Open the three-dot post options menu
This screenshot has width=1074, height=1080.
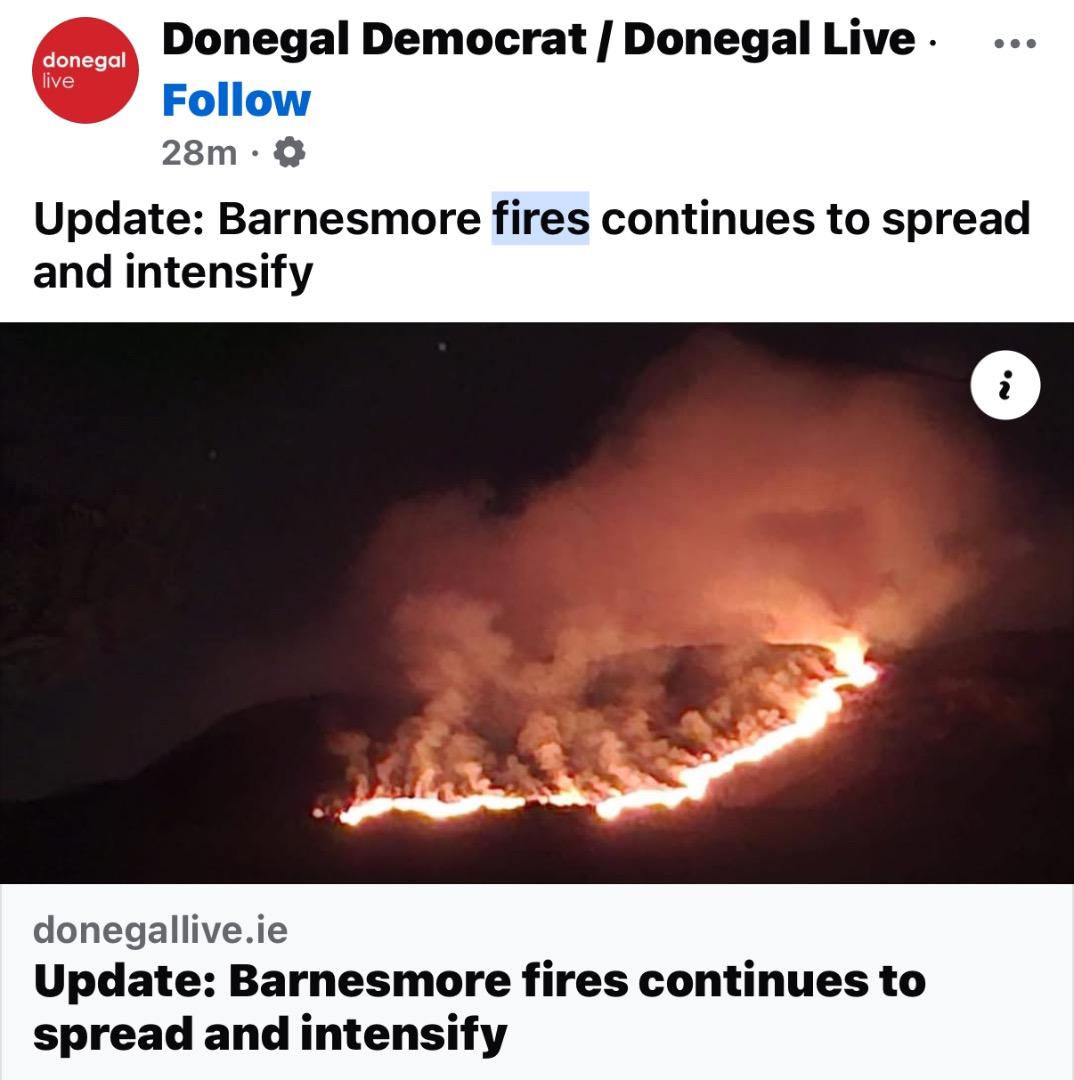coord(1015,43)
